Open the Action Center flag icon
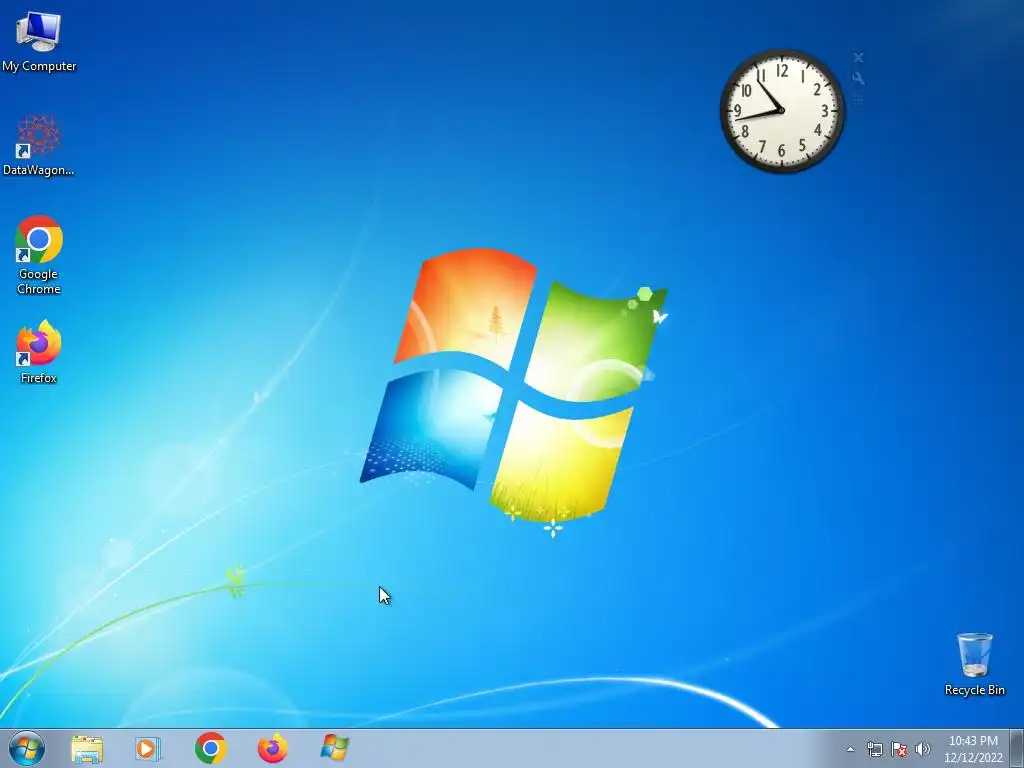Image resolution: width=1024 pixels, height=768 pixels. click(x=899, y=749)
